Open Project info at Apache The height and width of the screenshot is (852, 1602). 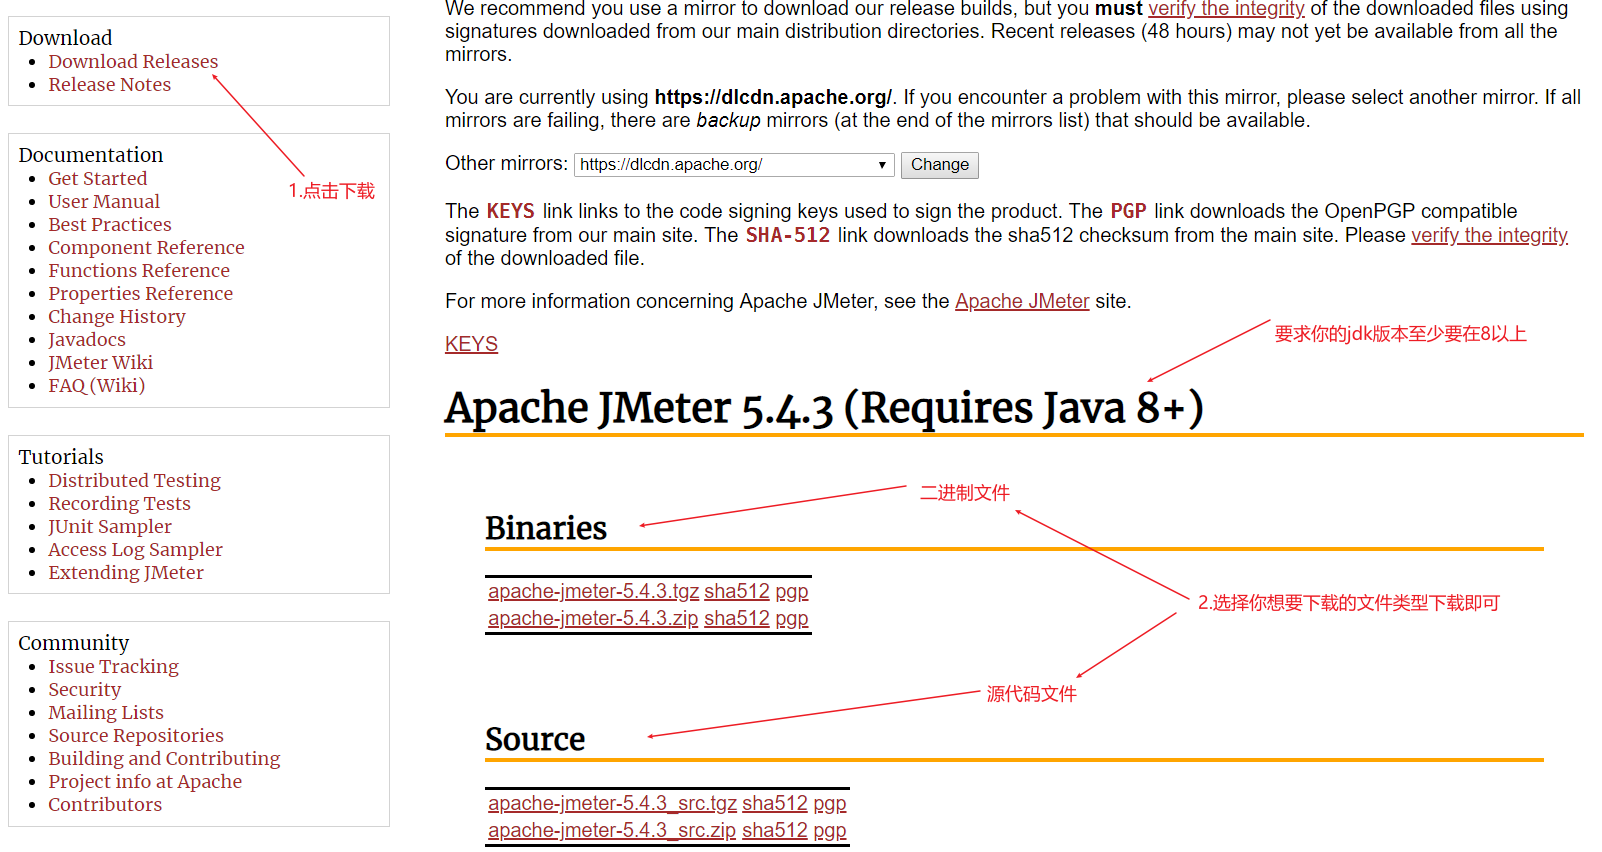[x=145, y=781]
